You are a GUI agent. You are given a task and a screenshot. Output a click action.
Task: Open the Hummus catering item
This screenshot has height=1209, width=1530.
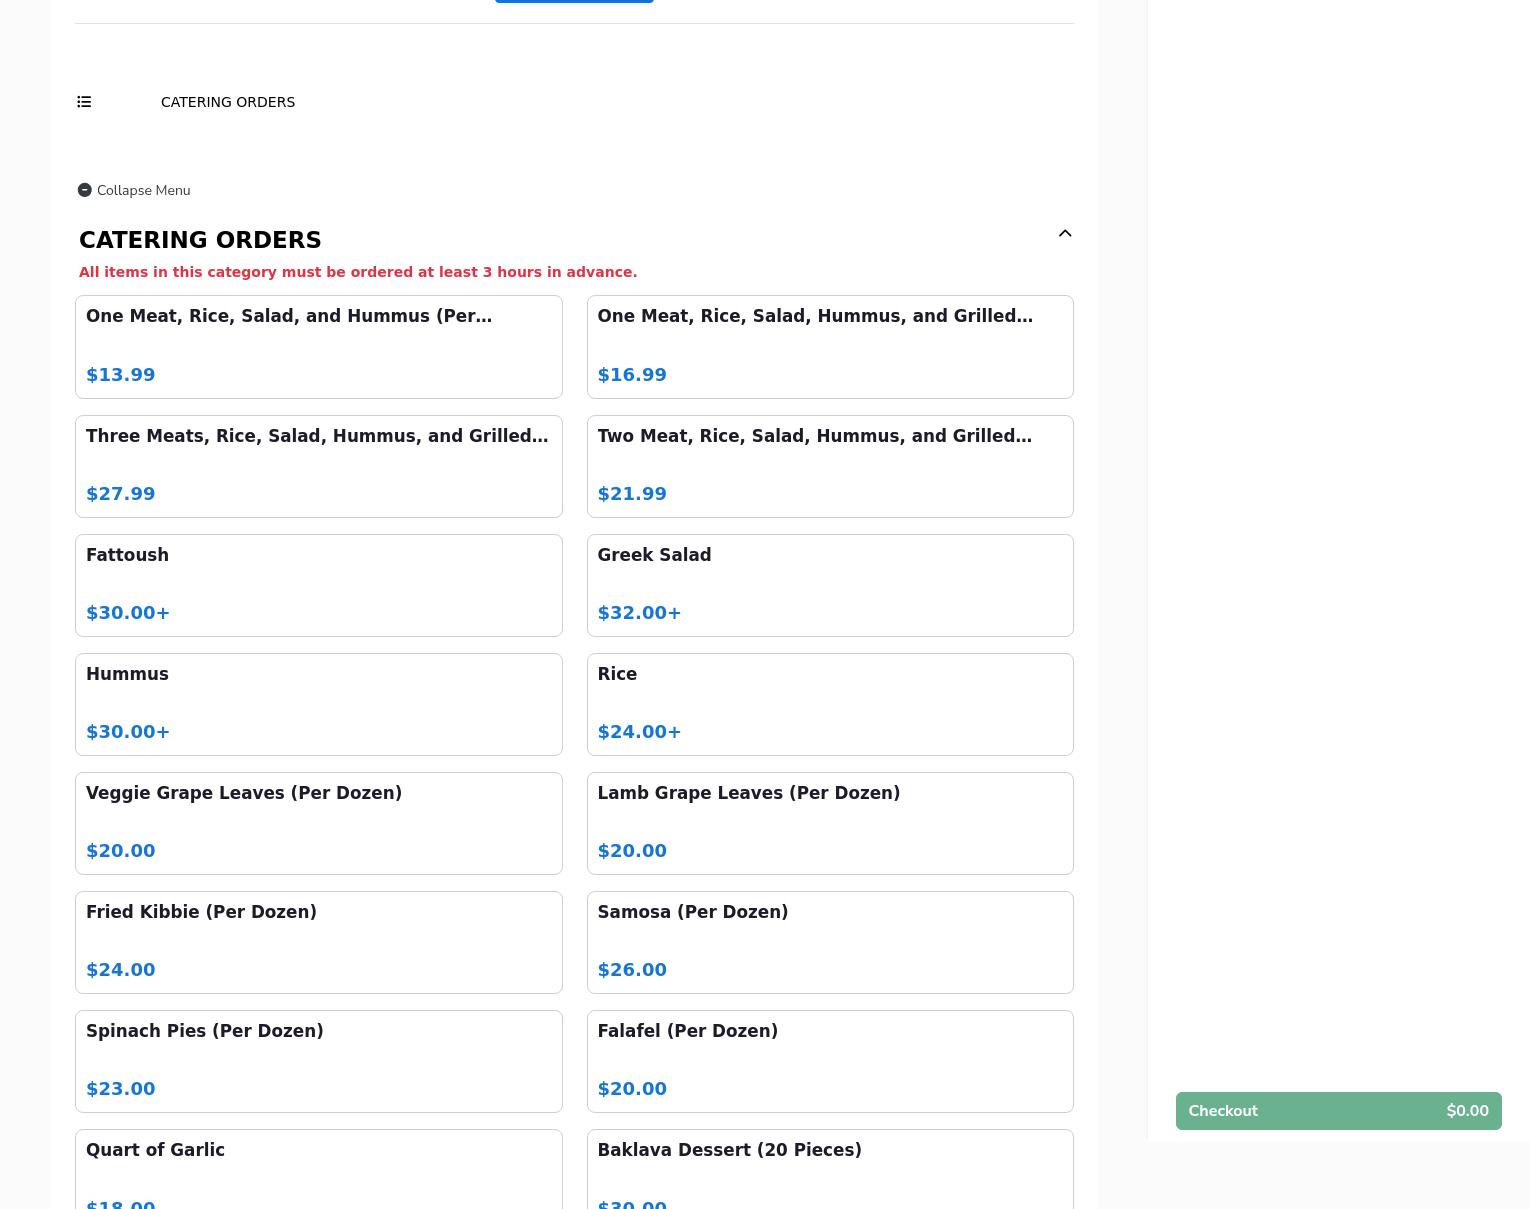tap(319, 705)
